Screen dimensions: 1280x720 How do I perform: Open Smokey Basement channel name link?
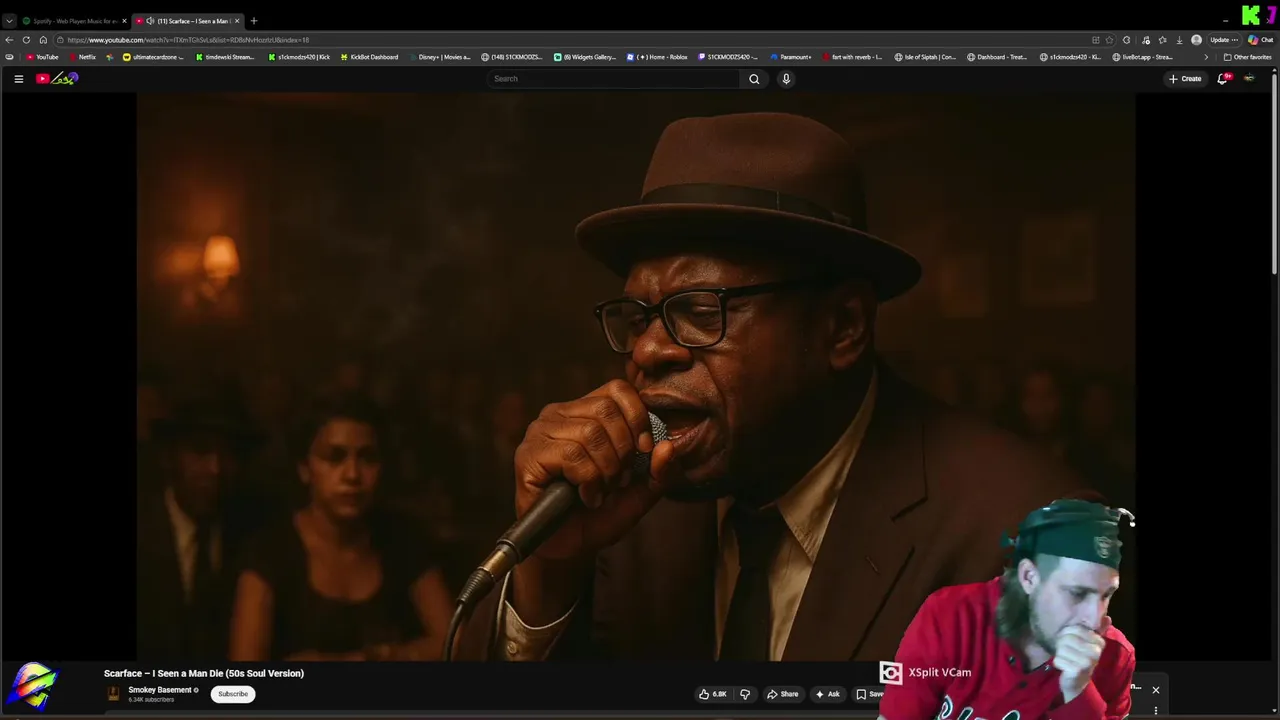tap(159, 690)
